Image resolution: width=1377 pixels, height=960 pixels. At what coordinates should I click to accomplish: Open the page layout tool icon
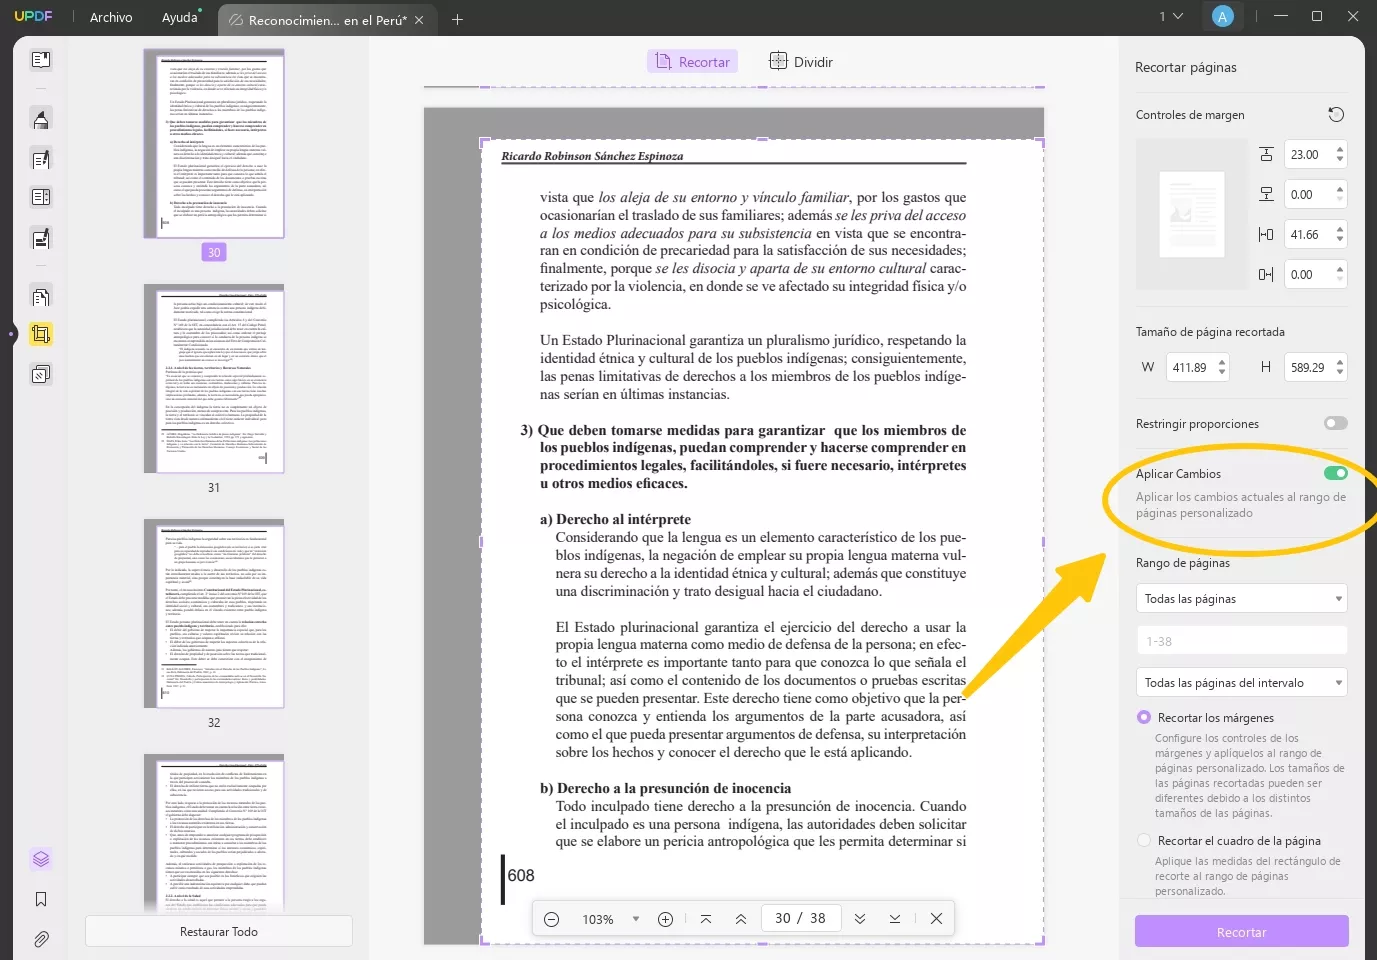(41, 197)
